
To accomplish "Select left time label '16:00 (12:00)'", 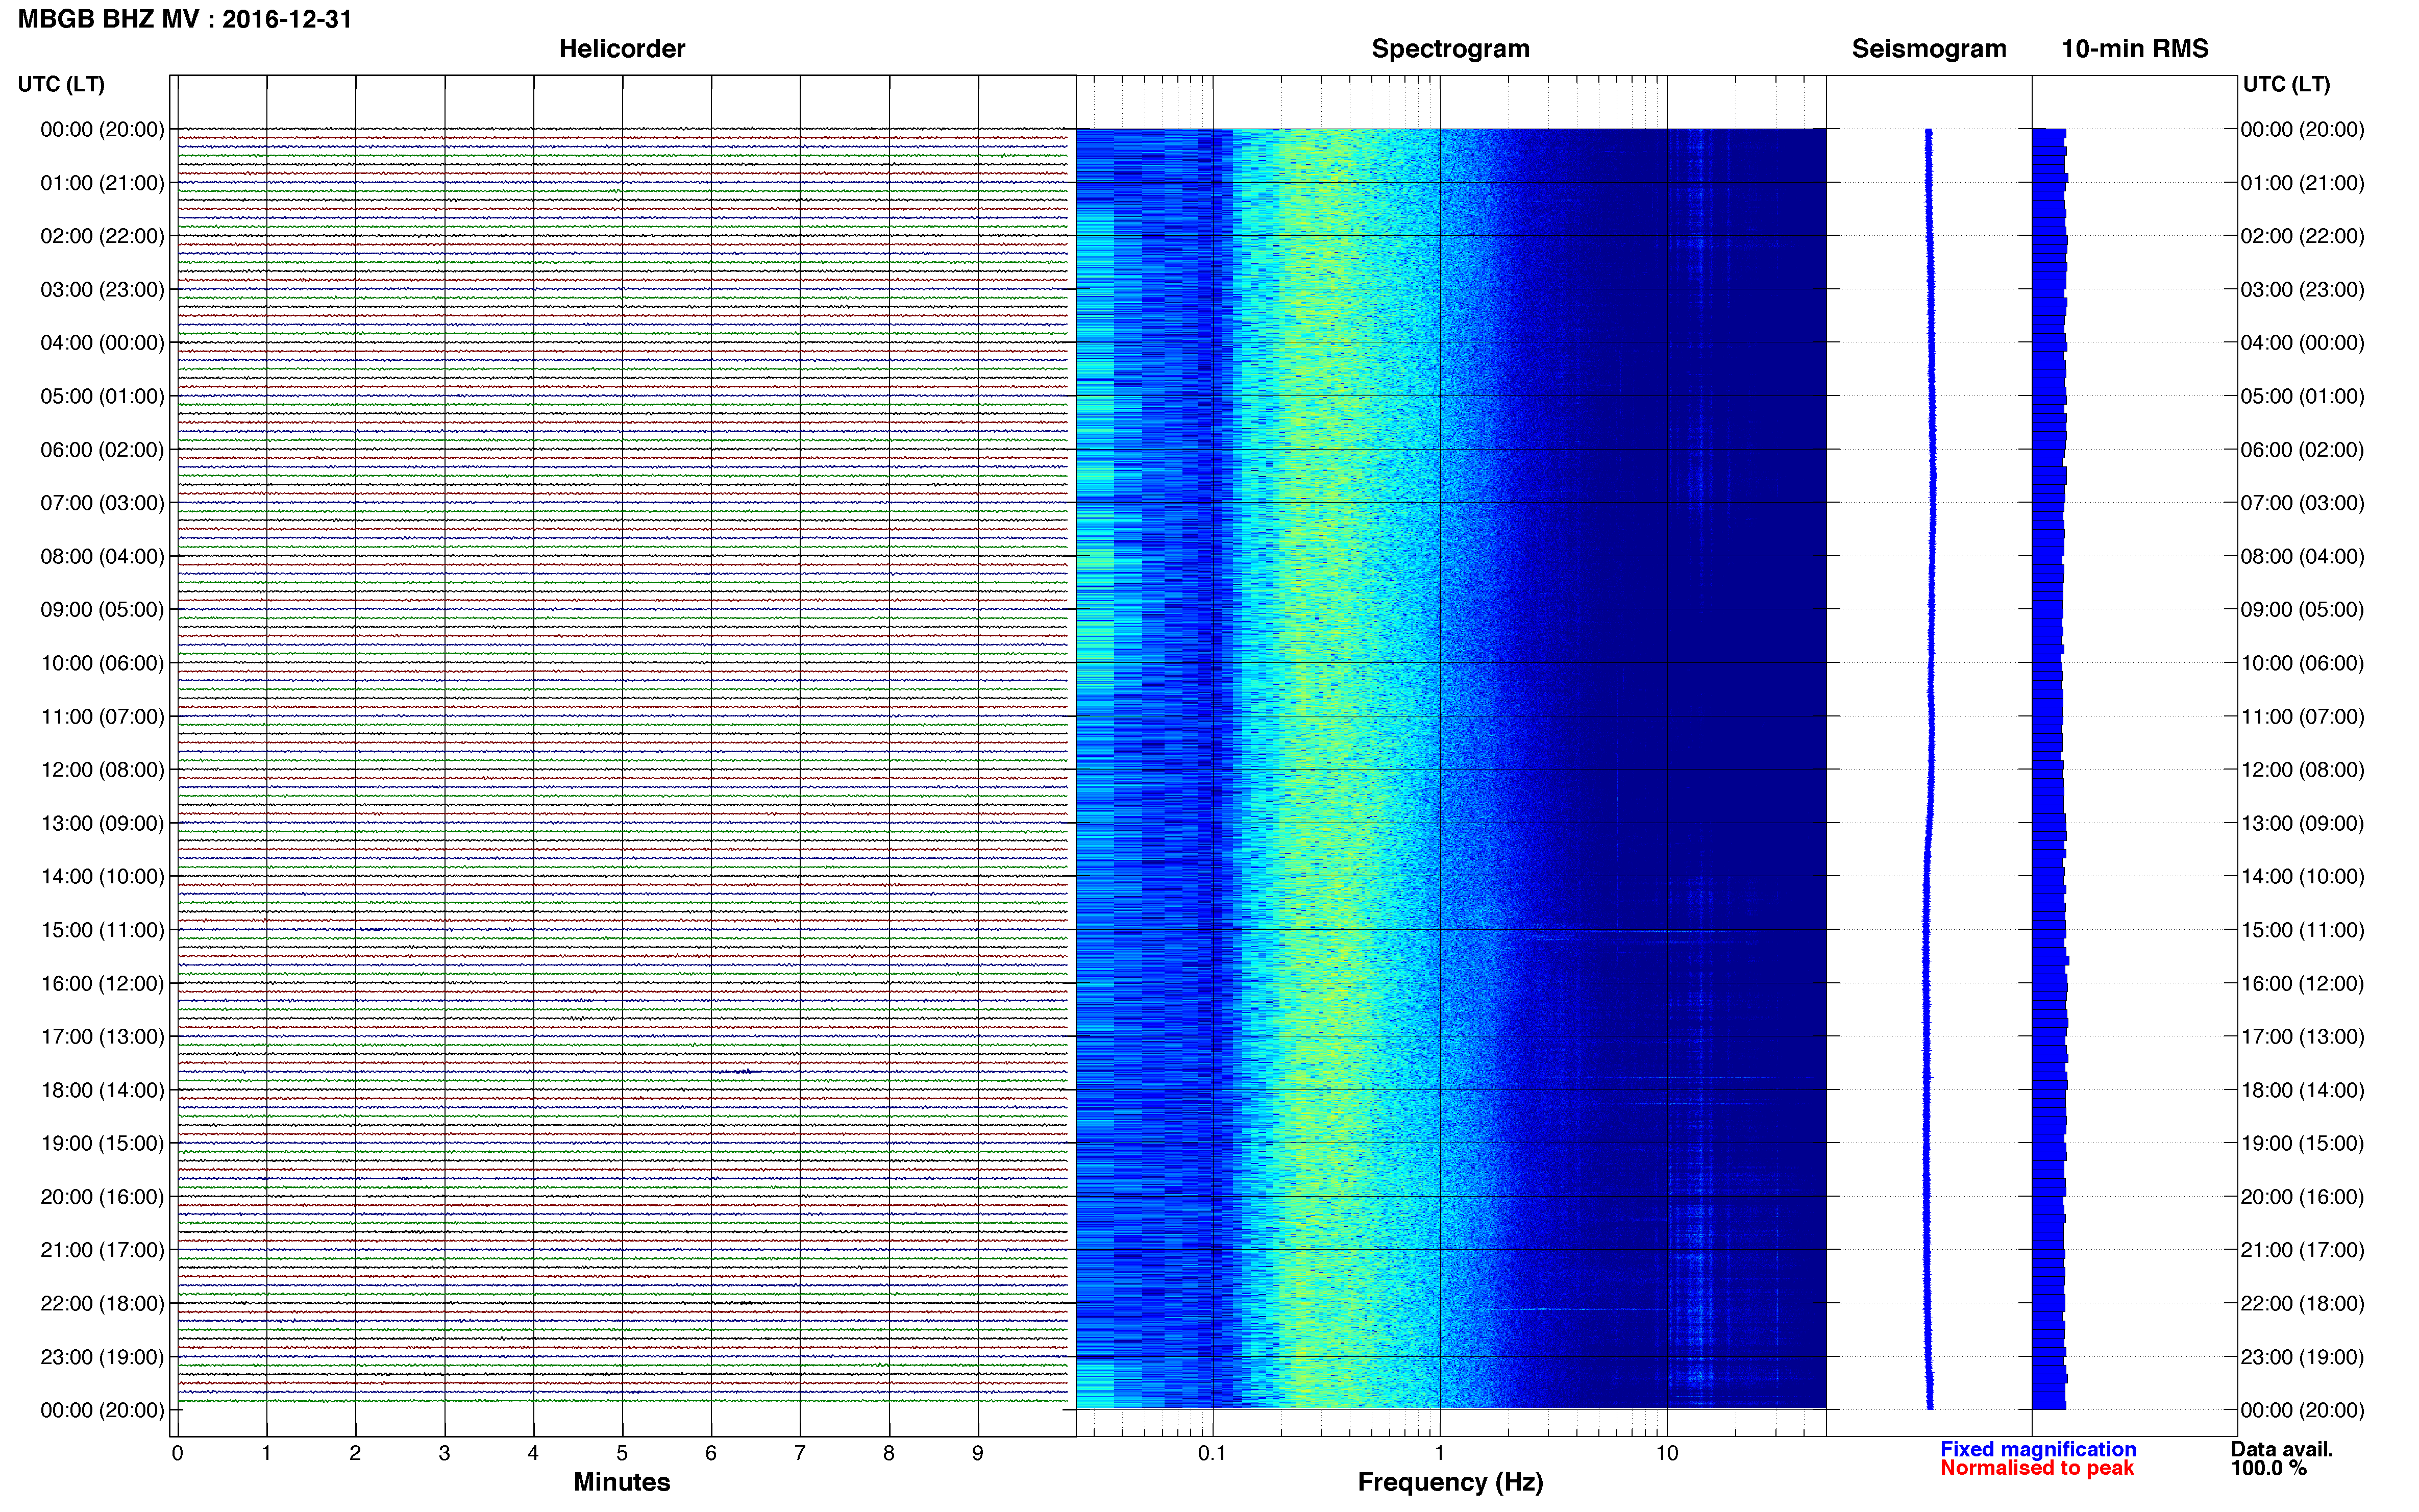I will 102,983.
